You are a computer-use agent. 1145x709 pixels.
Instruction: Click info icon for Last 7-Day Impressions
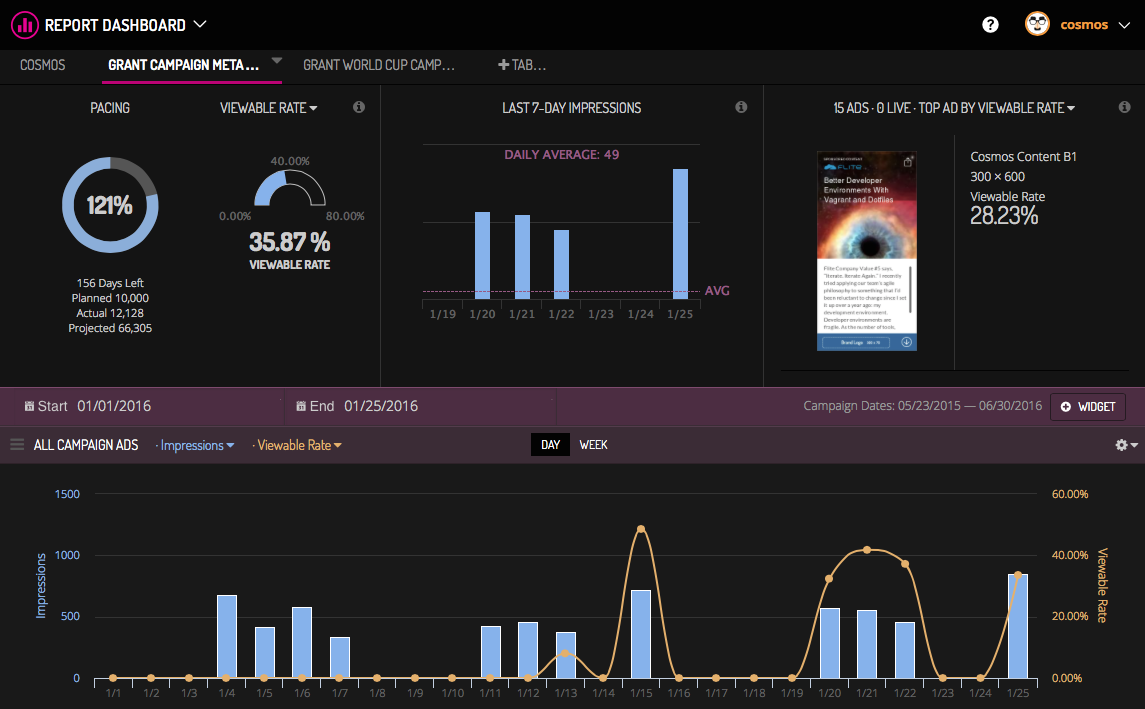741,107
